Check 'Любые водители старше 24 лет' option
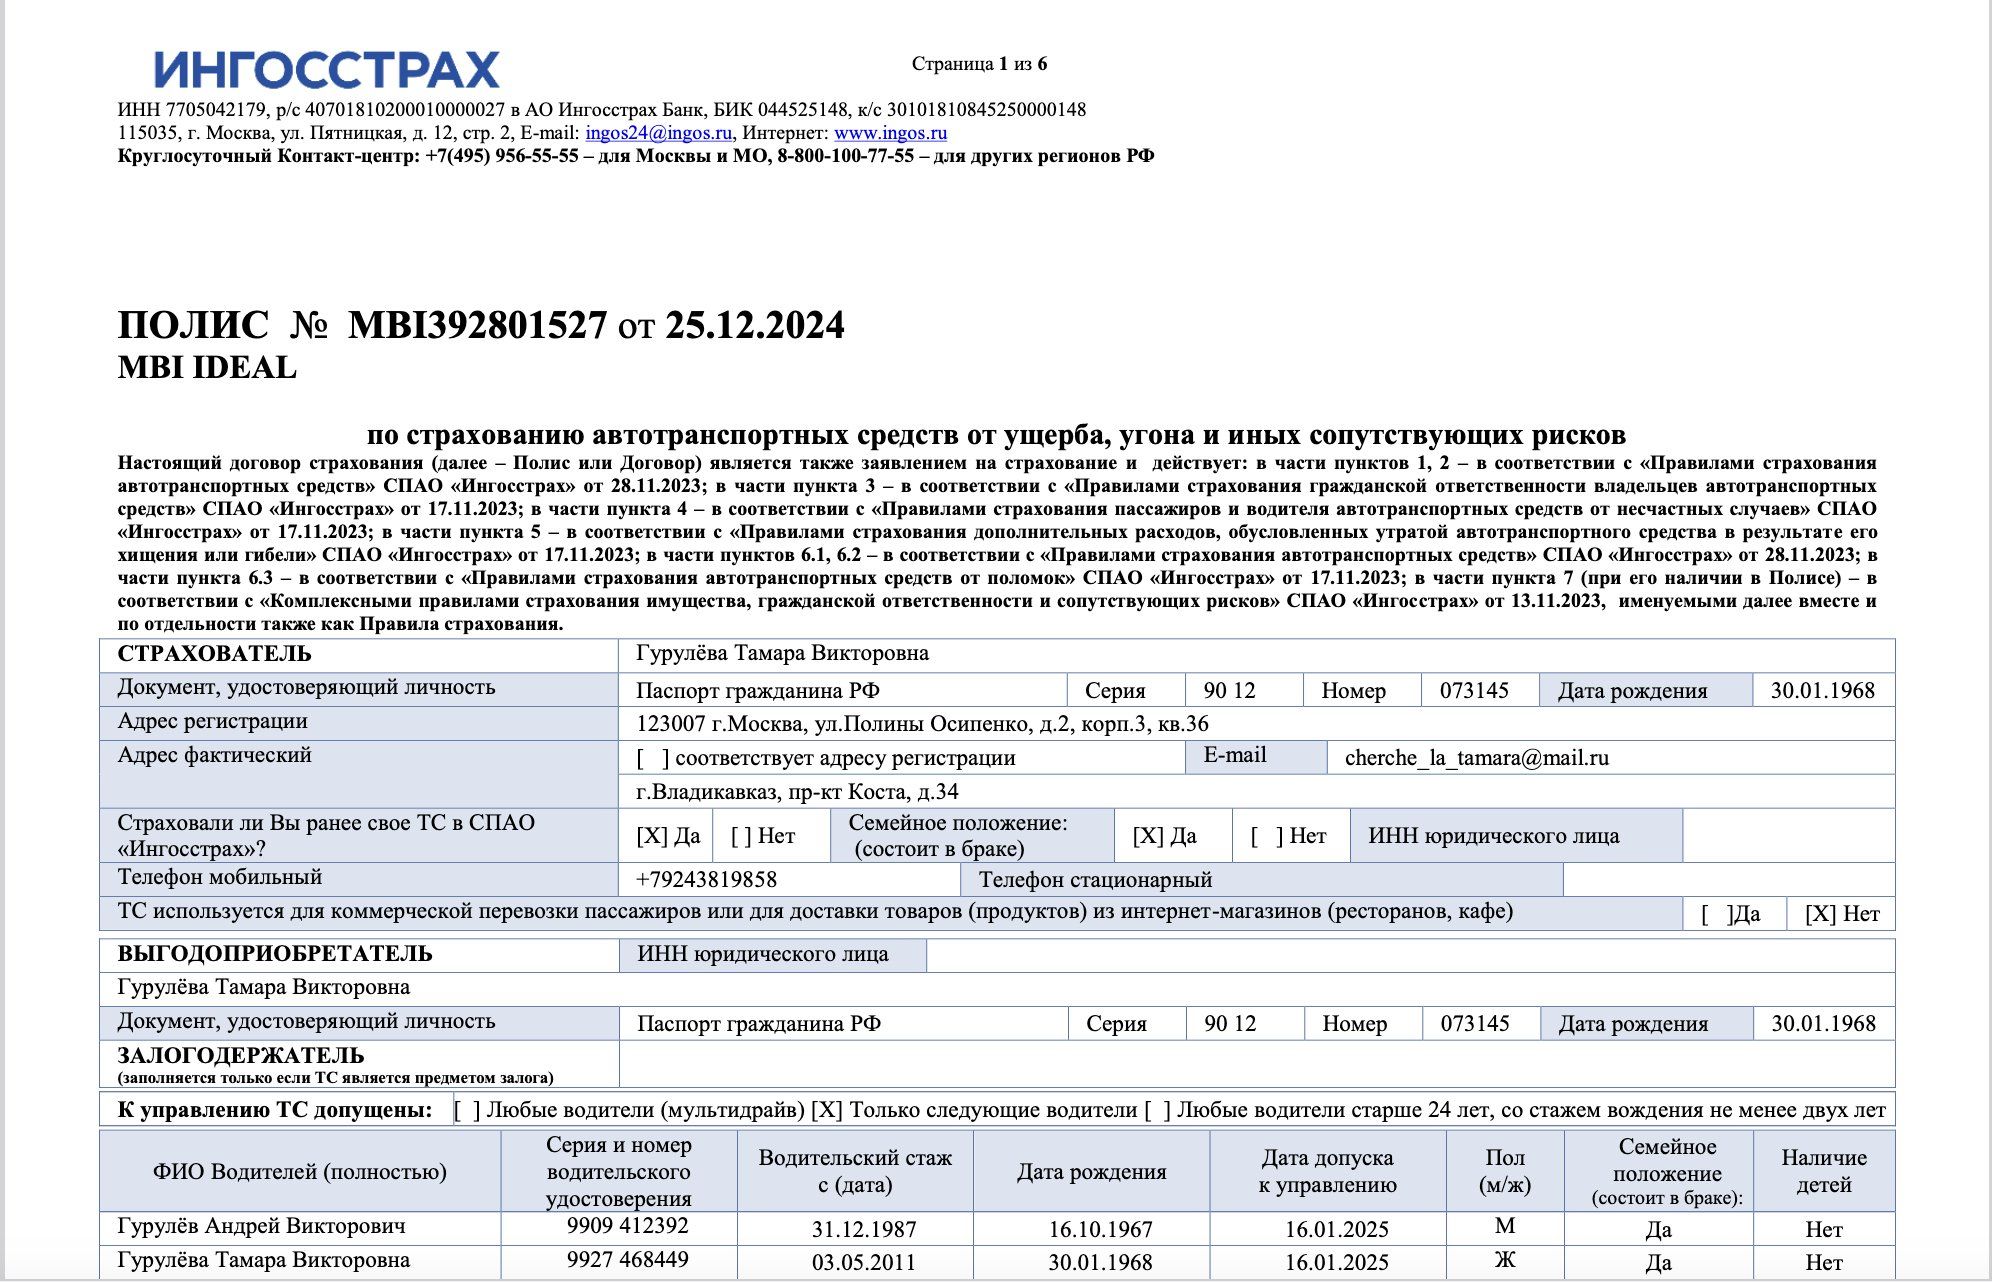Viewport: 1992px width, 1282px height. [1157, 1110]
